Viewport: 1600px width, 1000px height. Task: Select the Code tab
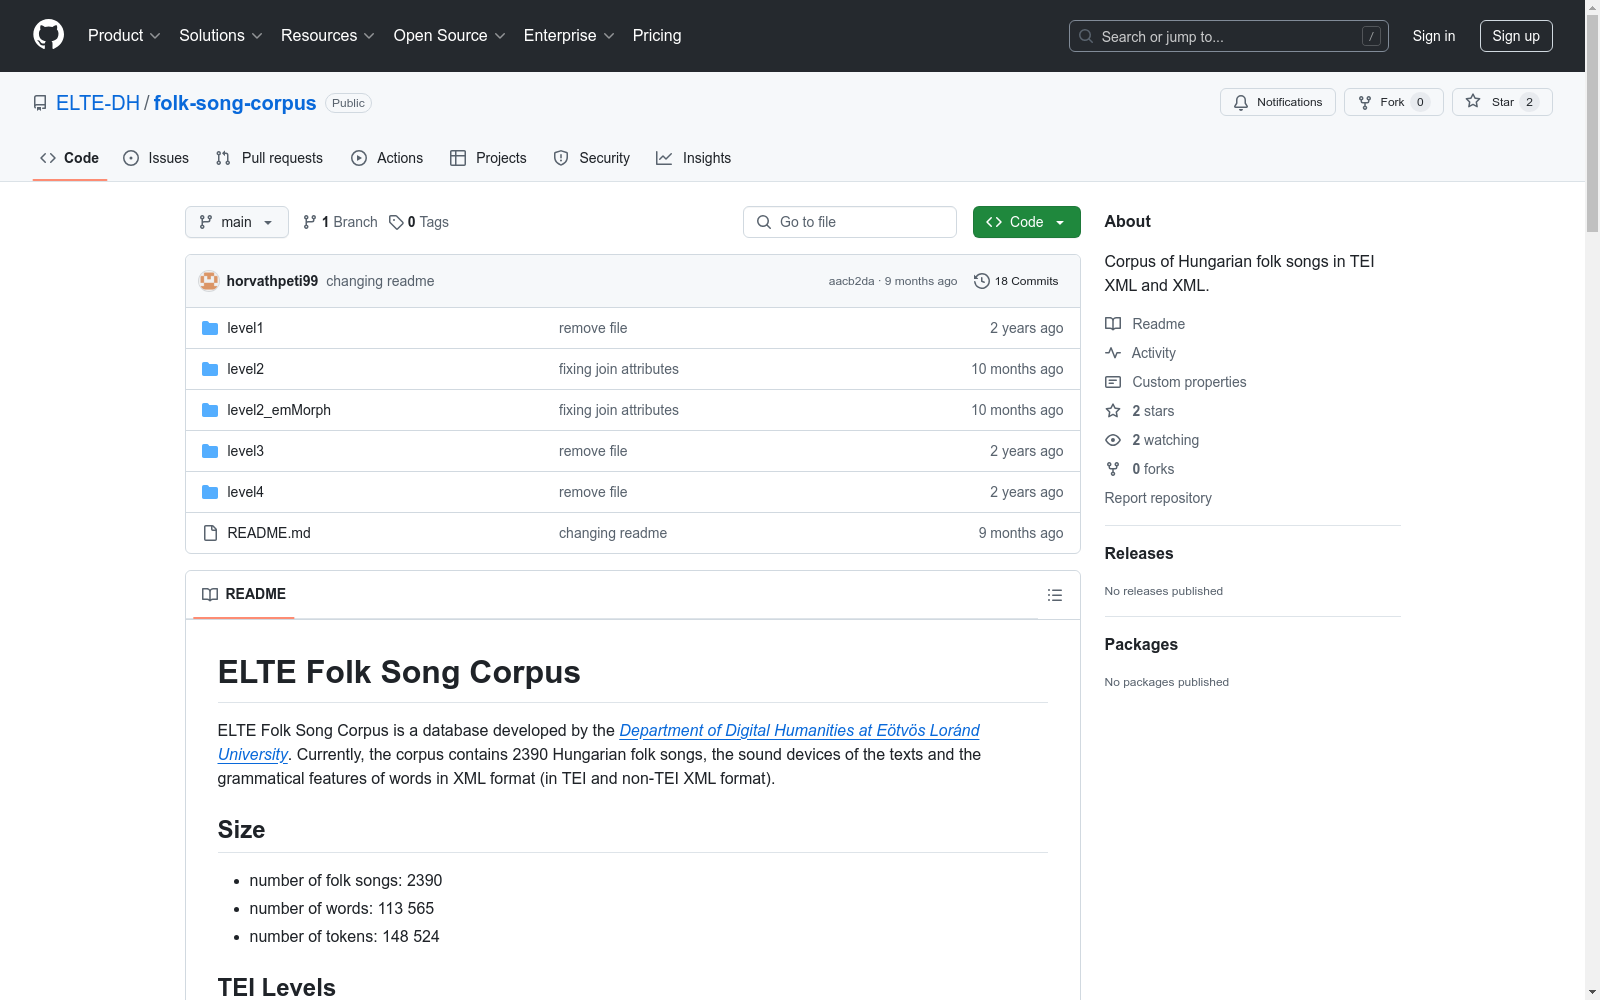(x=70, y=158)
